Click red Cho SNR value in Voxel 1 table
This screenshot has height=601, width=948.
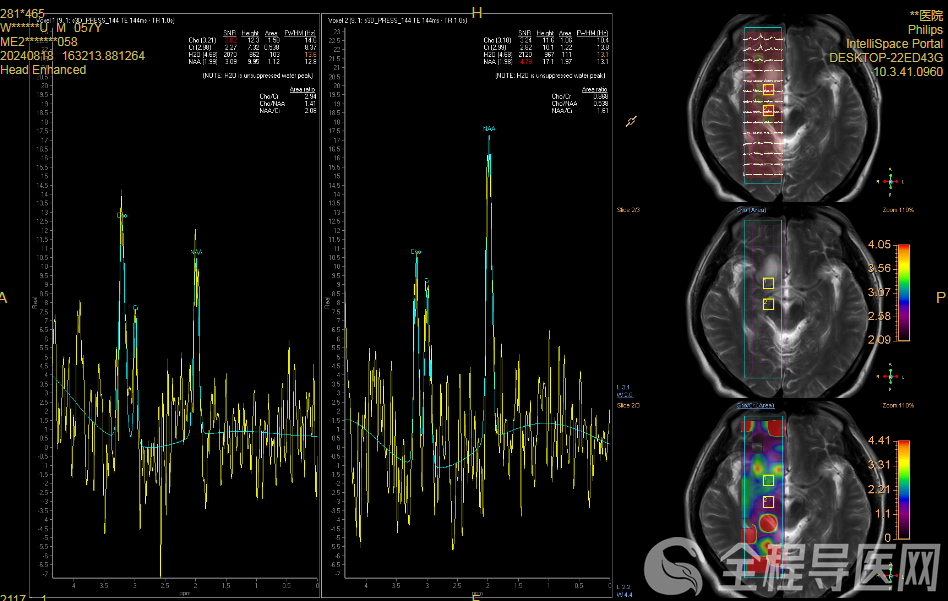click(x=230, y=41)
